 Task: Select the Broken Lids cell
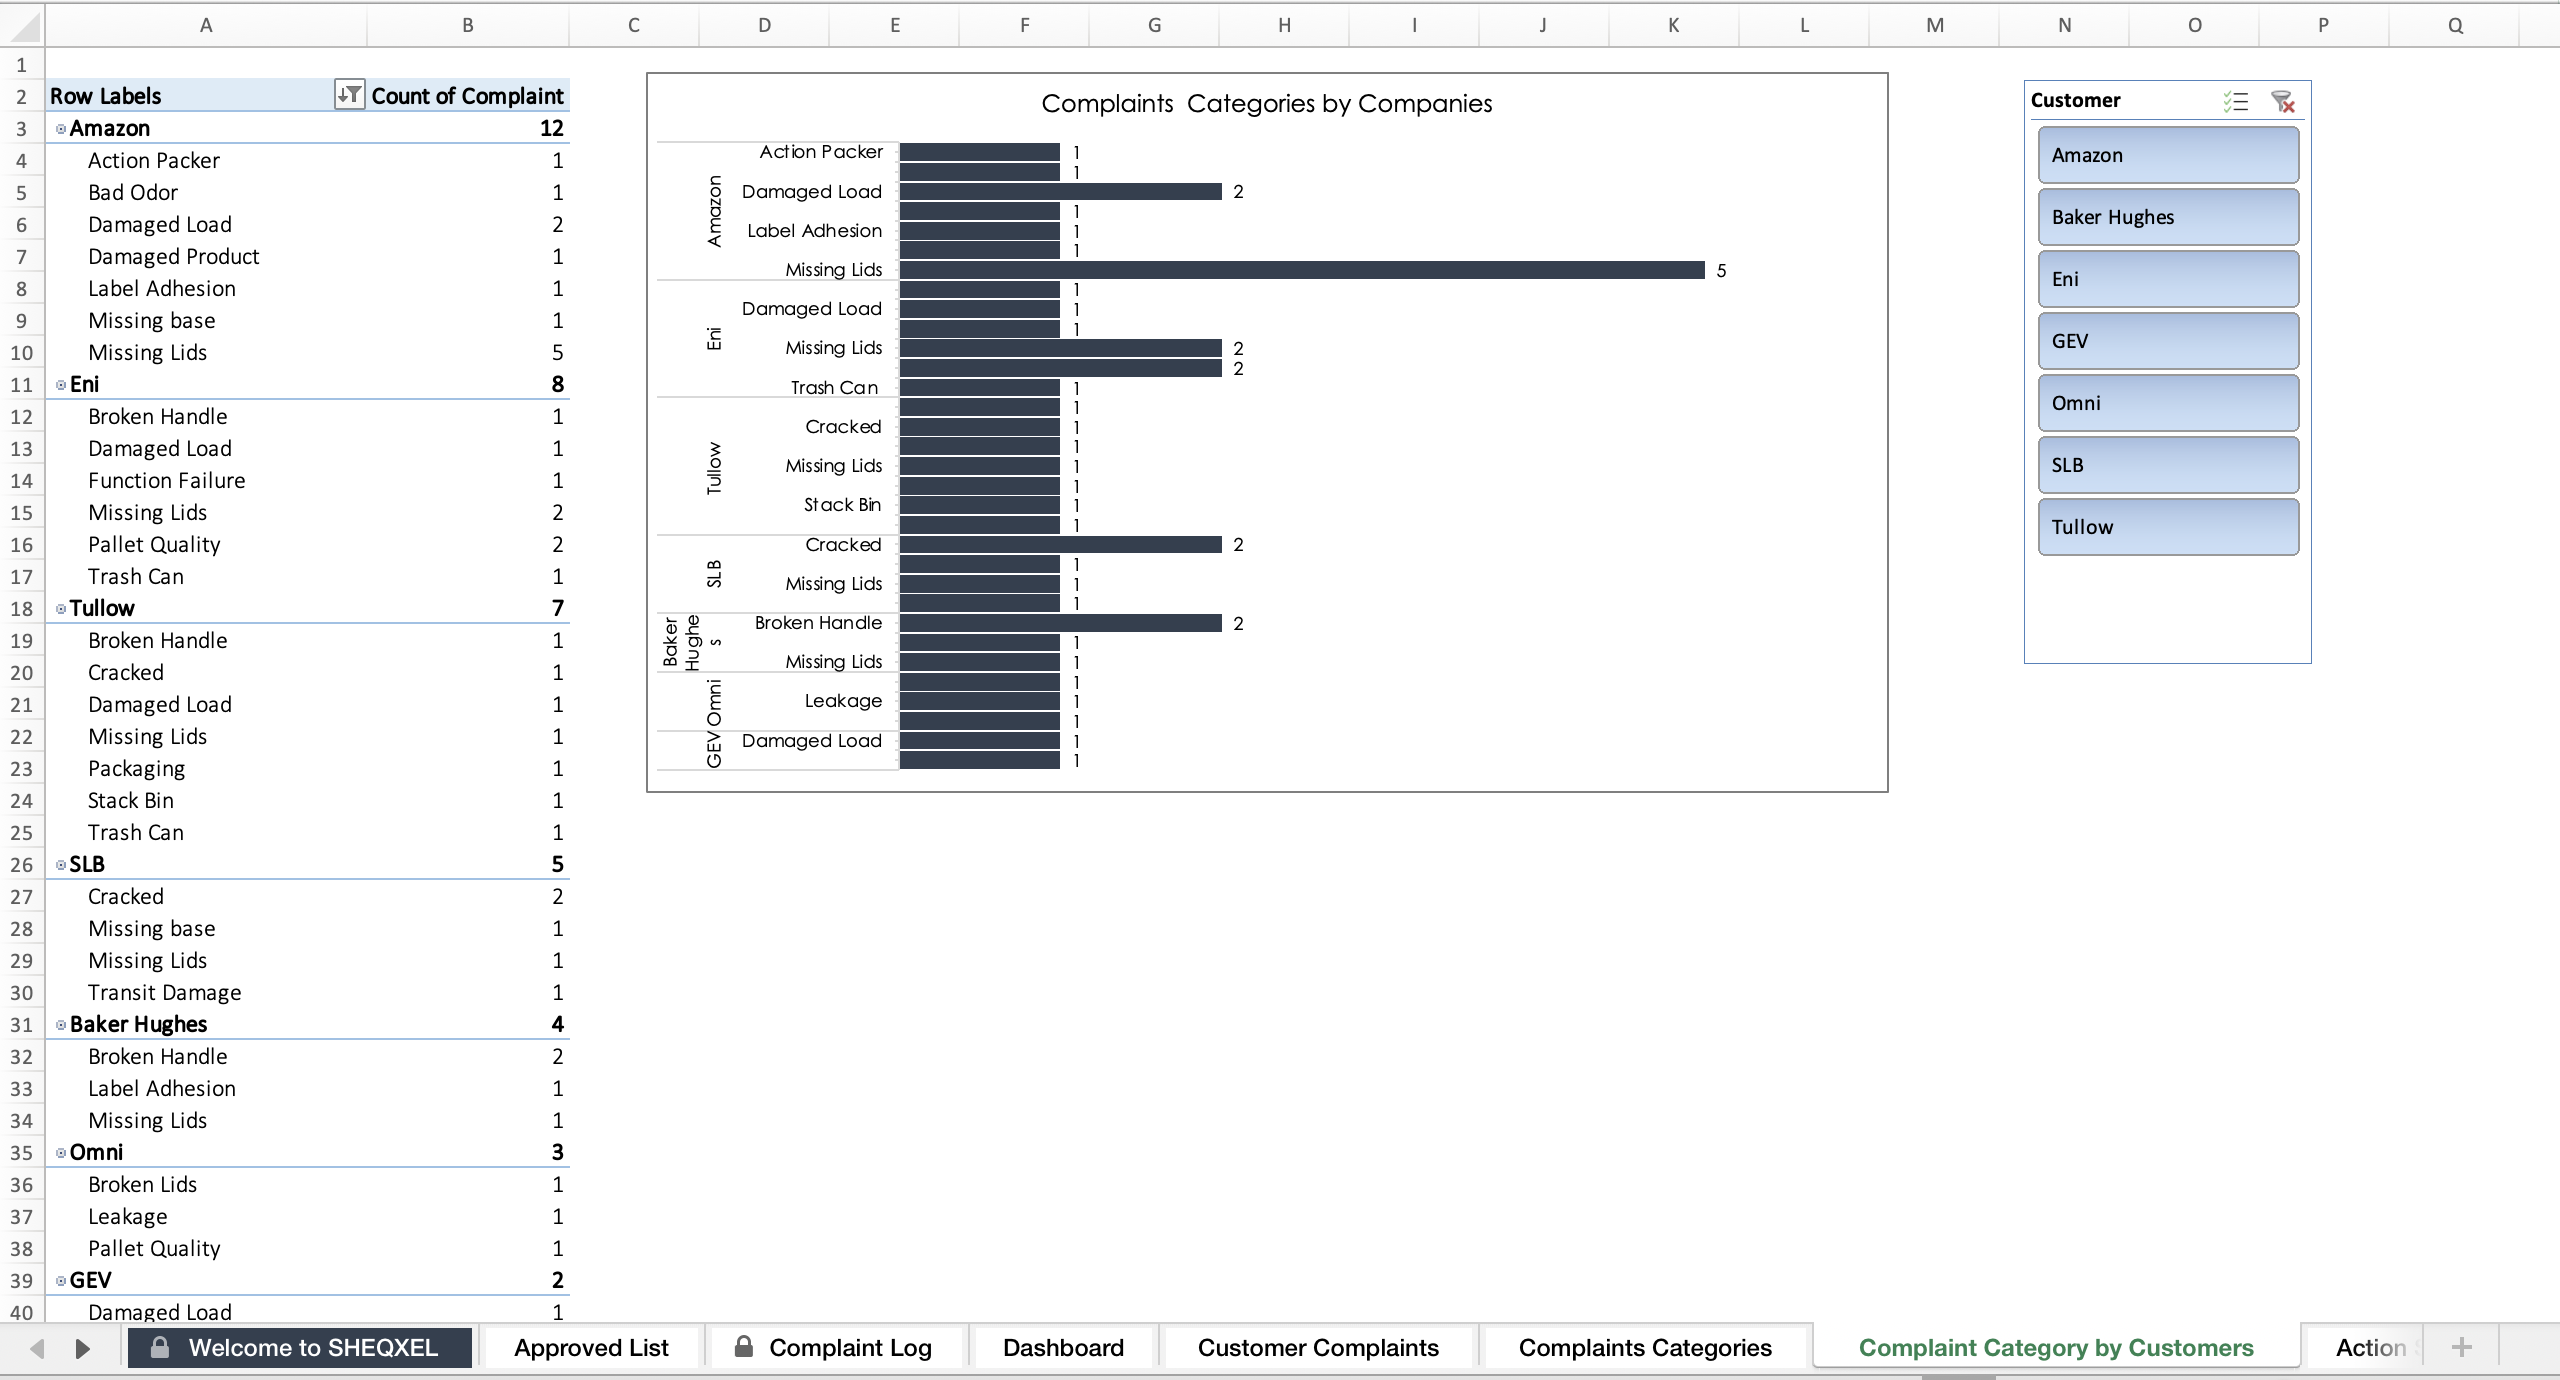[206, 1184]
